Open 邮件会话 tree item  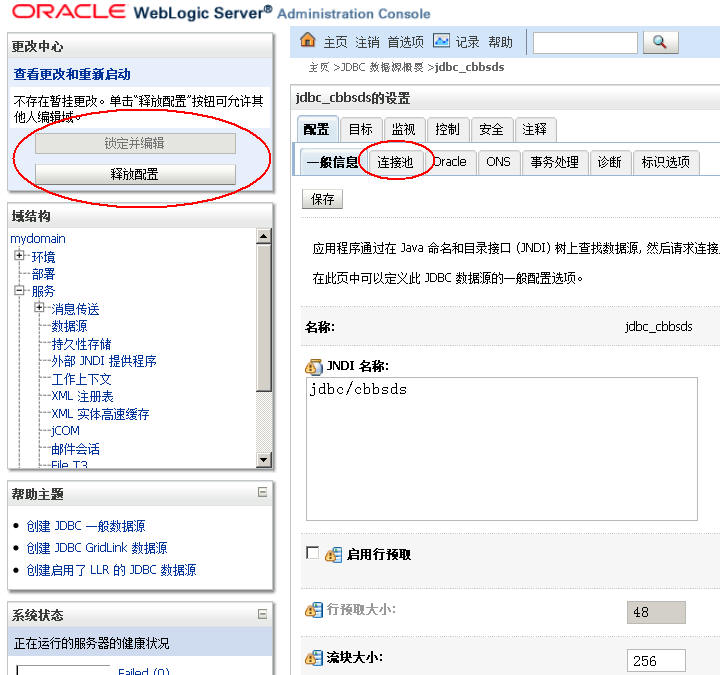click(75, 449)
